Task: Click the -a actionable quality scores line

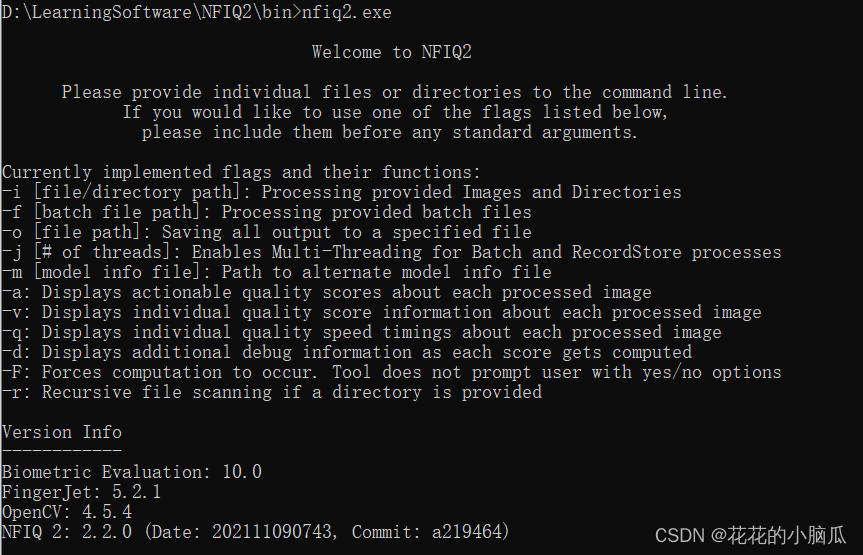Action: point(327,292)
